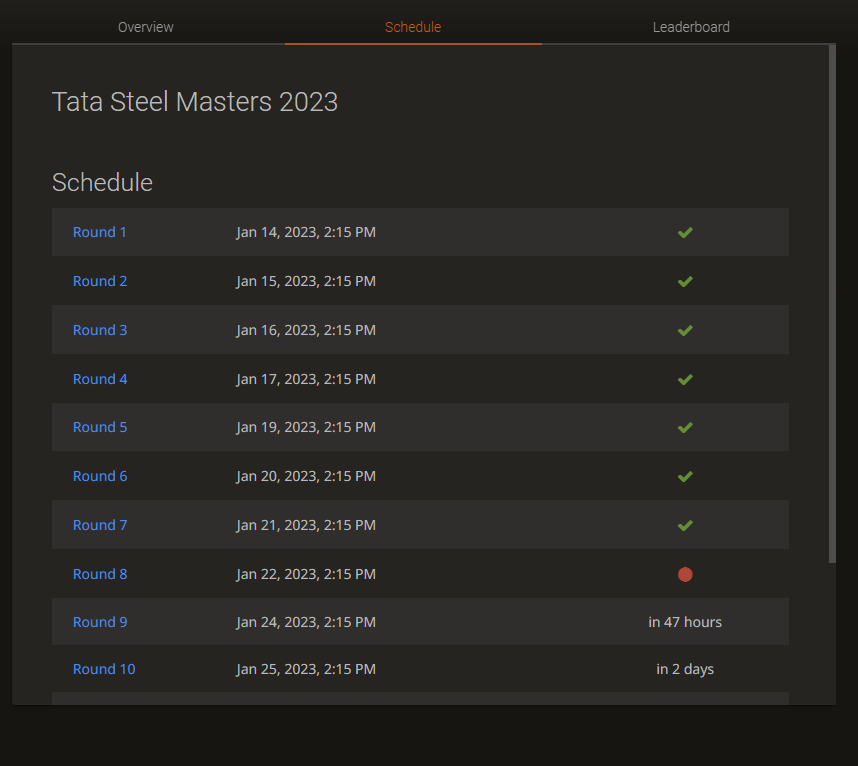Click the finished status icon for Round 6
The height and width of the screenshot is (766, 858).
pos(685,476)
